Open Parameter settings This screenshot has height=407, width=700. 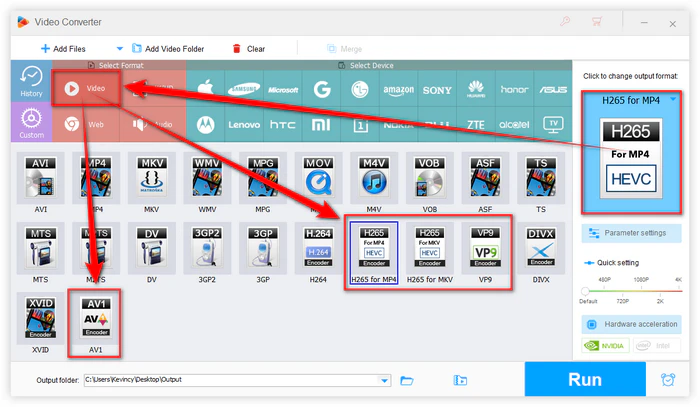click(631, 233)
